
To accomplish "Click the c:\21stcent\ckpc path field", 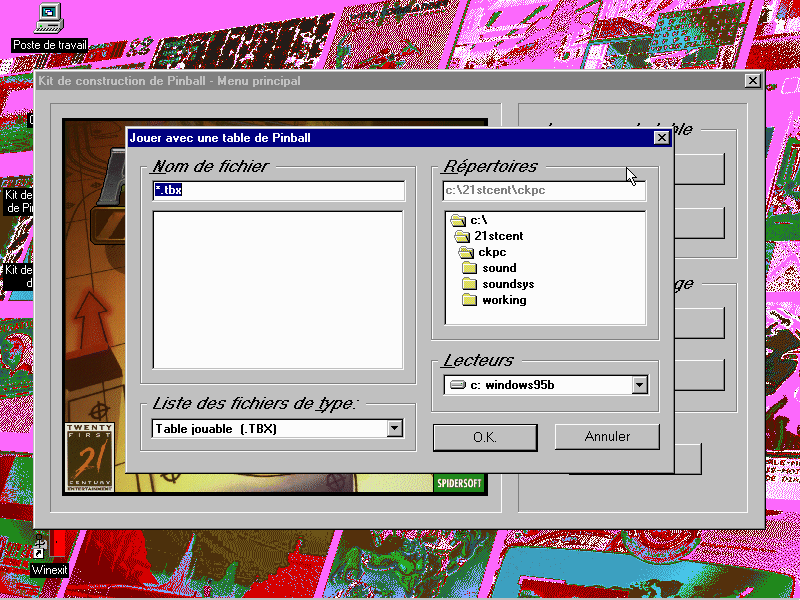I will click(x=544, y=190).
